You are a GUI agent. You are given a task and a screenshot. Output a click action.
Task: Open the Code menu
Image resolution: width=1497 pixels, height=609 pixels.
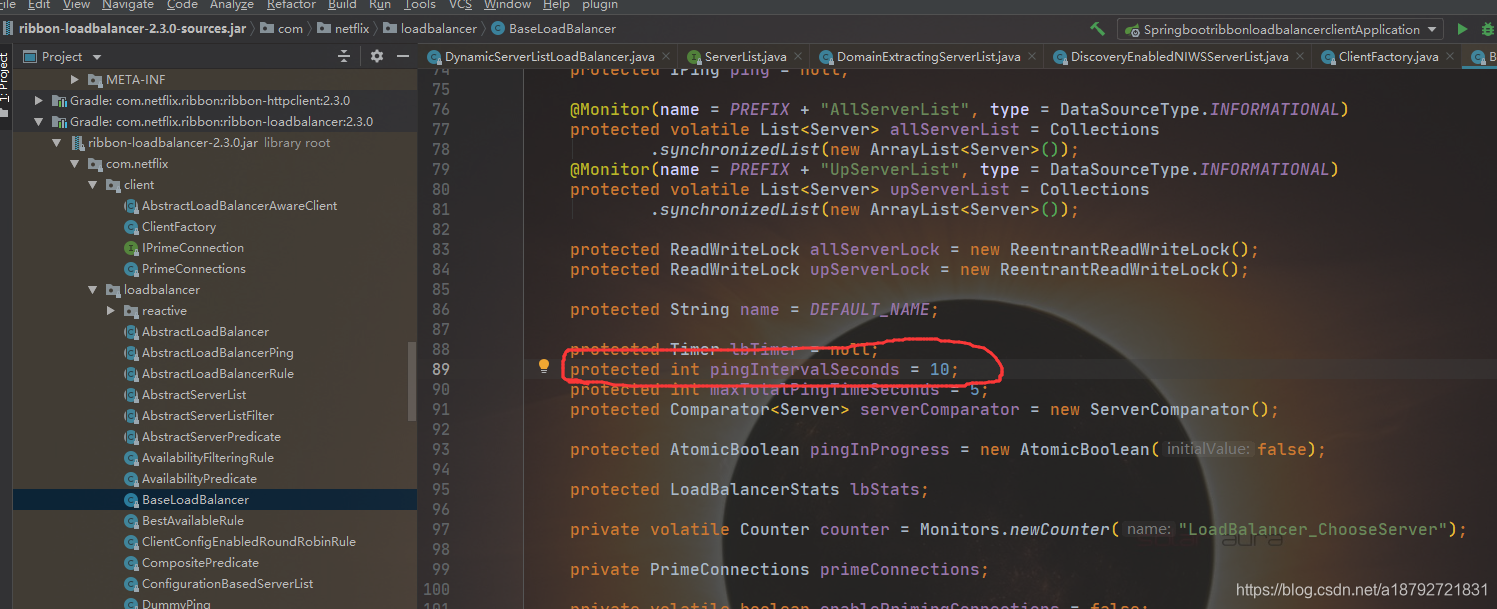(x=182, y=5)
